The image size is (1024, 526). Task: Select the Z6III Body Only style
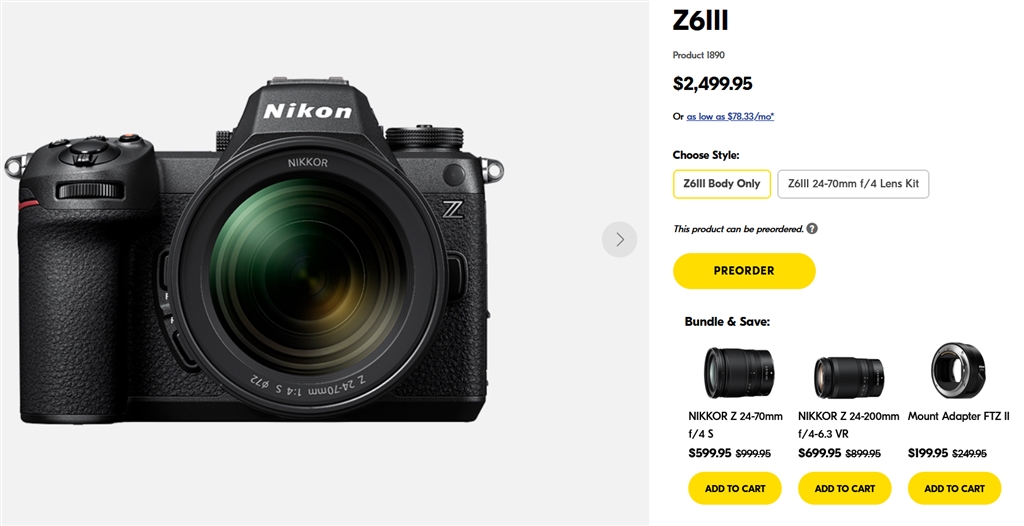(722, 184)
